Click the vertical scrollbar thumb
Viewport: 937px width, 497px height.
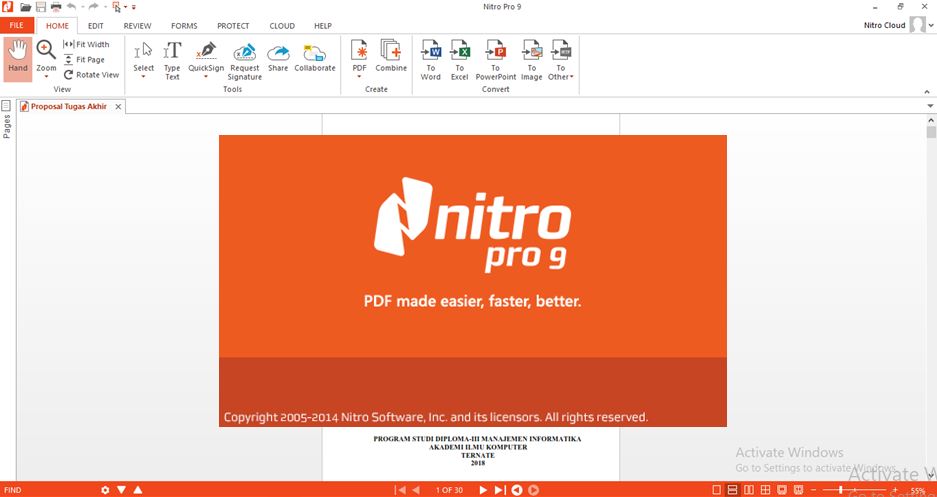pyautogui.click(x=932, y=132)
